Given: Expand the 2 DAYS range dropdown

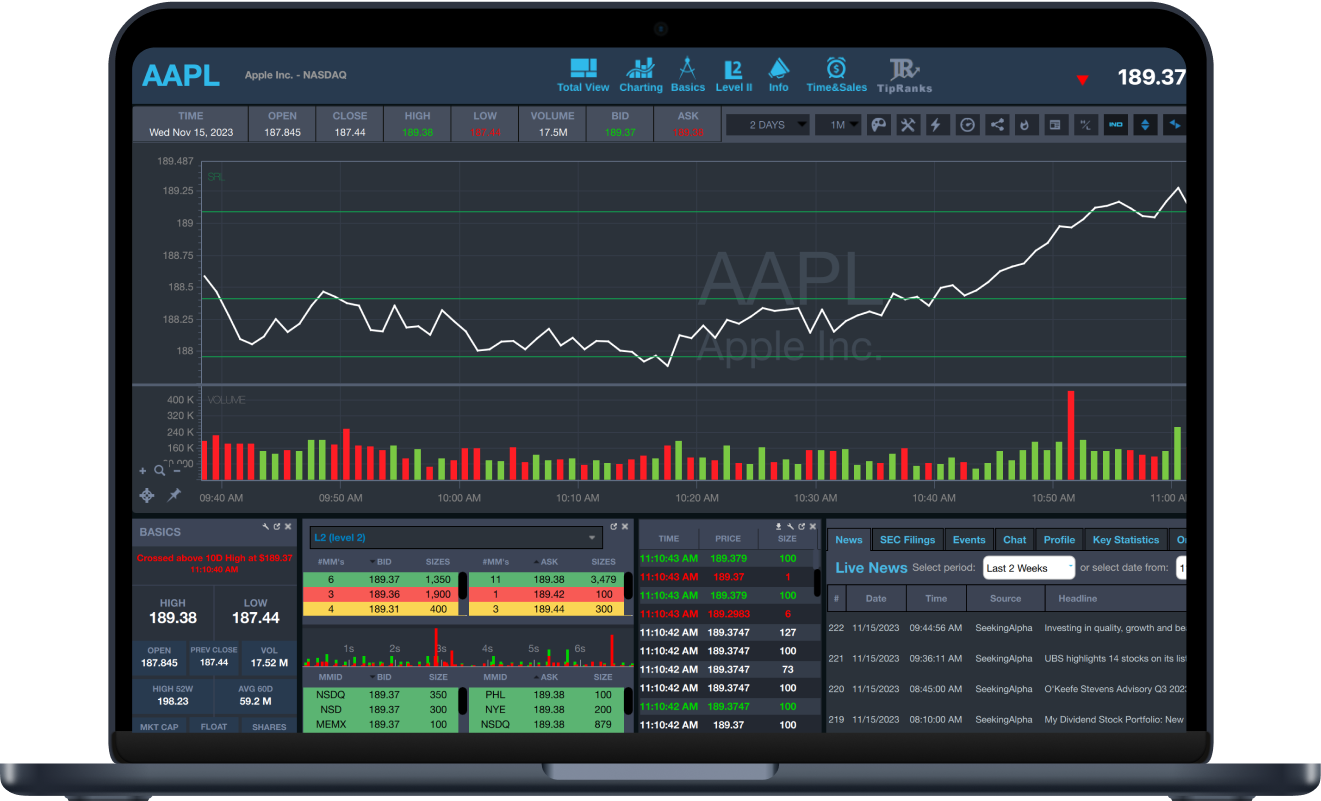Looking at the screenshot, I should click(x=766, y=125).
